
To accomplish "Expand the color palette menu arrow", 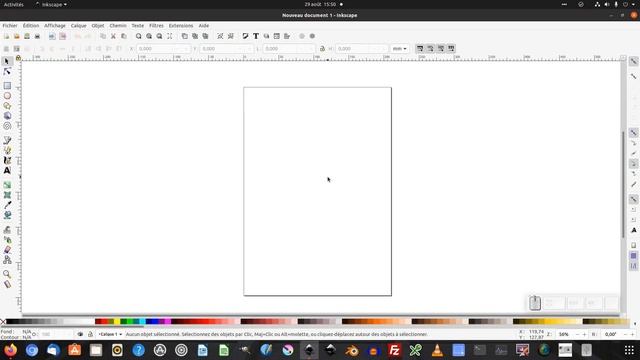I will 635,323.
